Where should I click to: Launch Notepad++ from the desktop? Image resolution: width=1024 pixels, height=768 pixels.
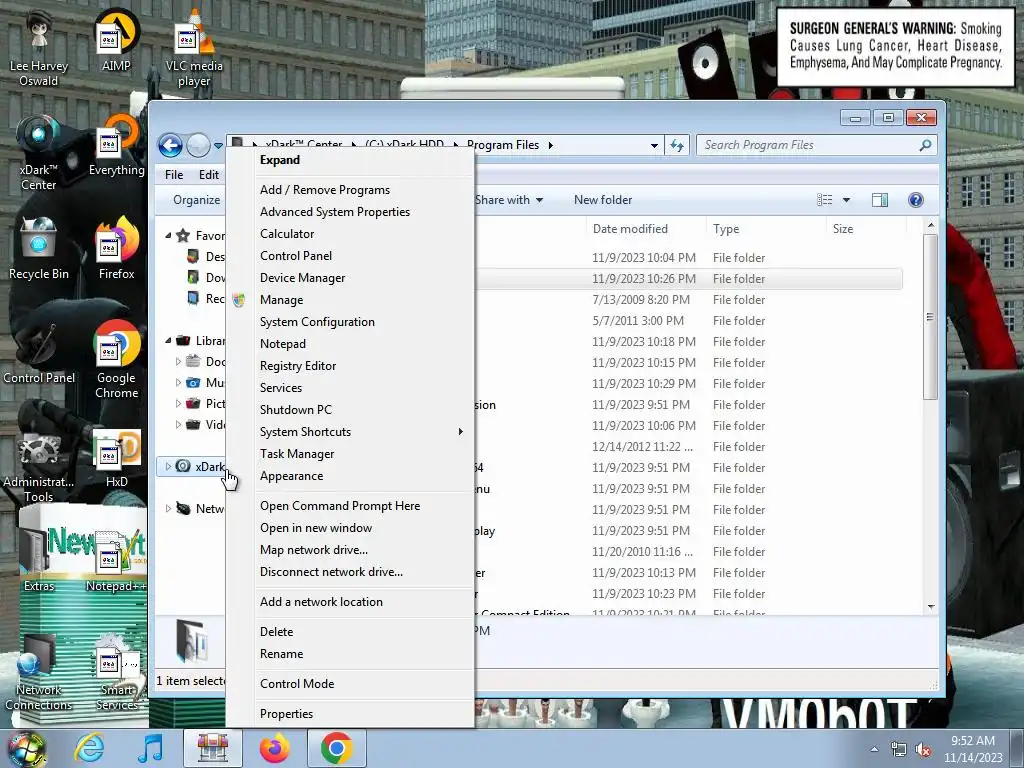coord(116,560)
